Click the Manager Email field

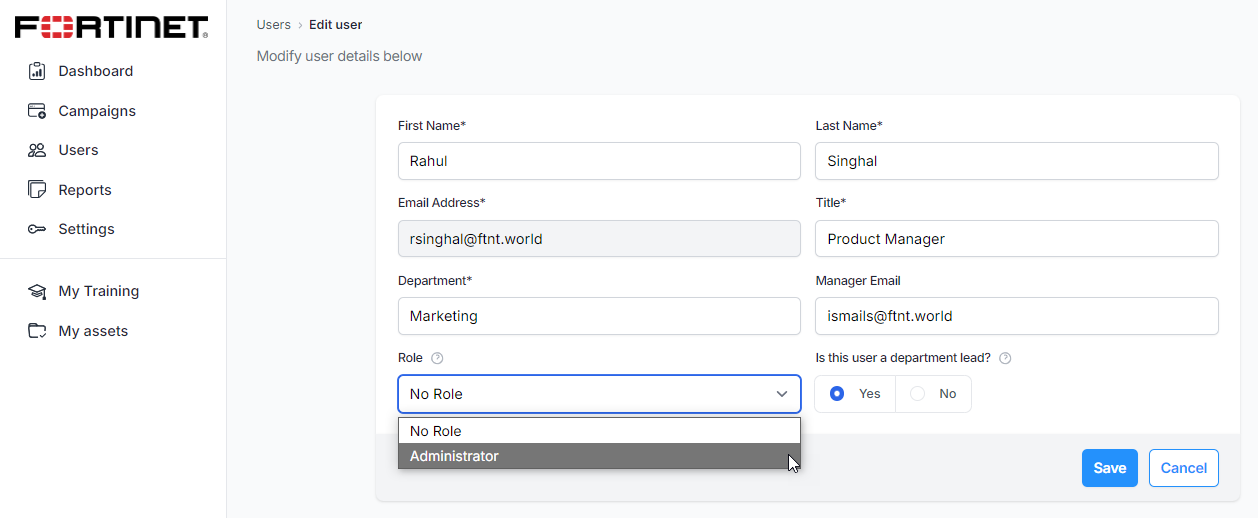tap(1016, 316)
